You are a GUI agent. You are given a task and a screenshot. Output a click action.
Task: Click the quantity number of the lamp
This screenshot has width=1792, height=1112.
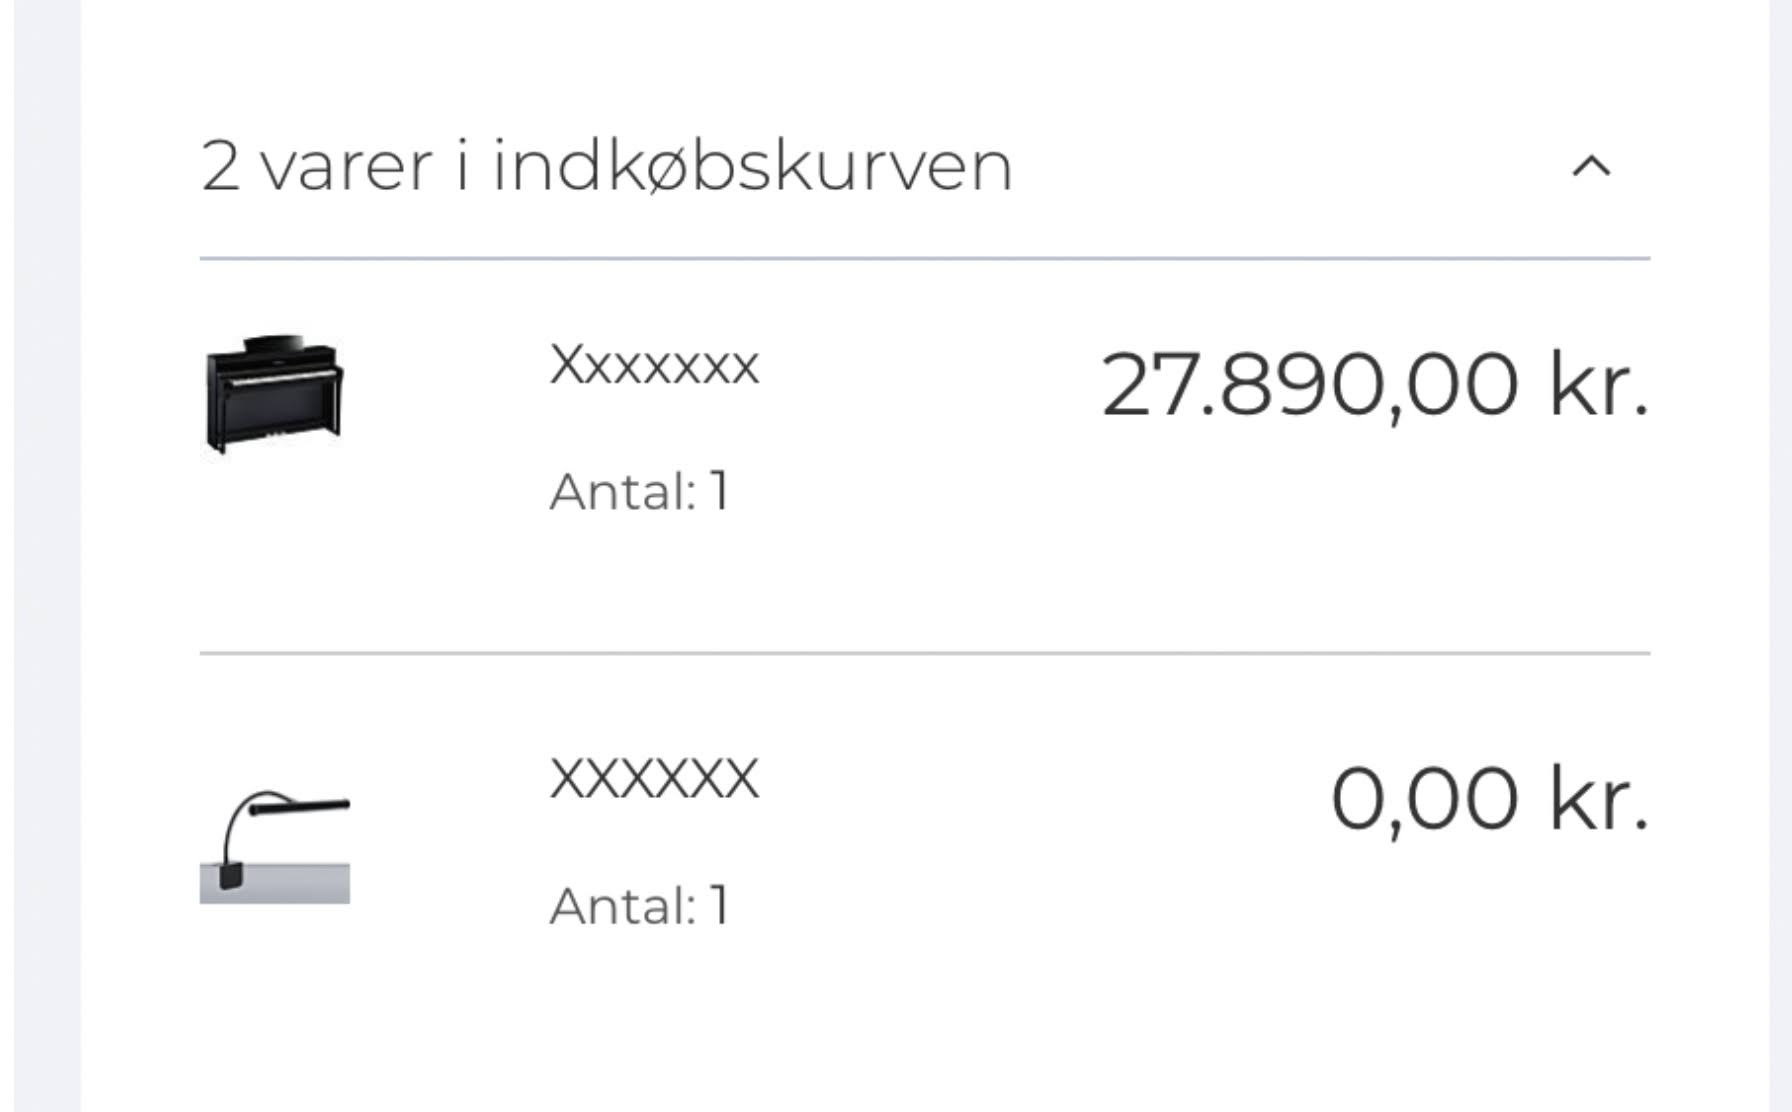(x=719, y=905)
